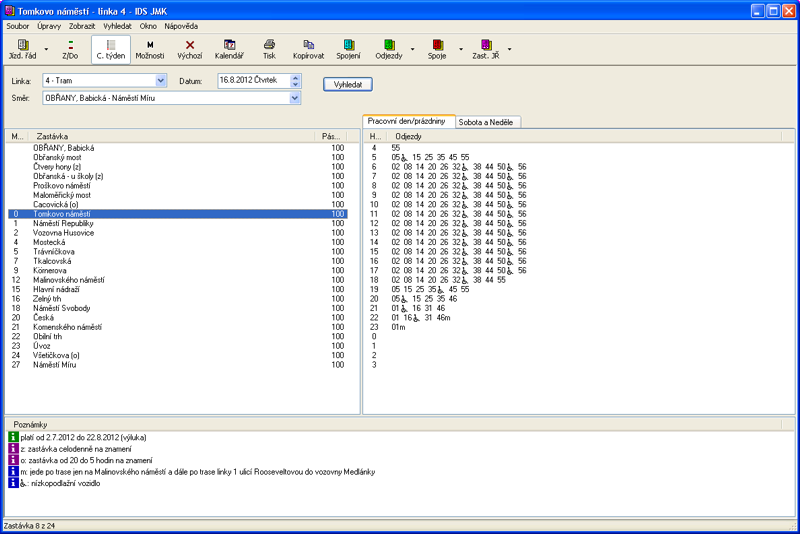
Task: Toggle the C. týden whole-week view
Action: coord(111,49)
